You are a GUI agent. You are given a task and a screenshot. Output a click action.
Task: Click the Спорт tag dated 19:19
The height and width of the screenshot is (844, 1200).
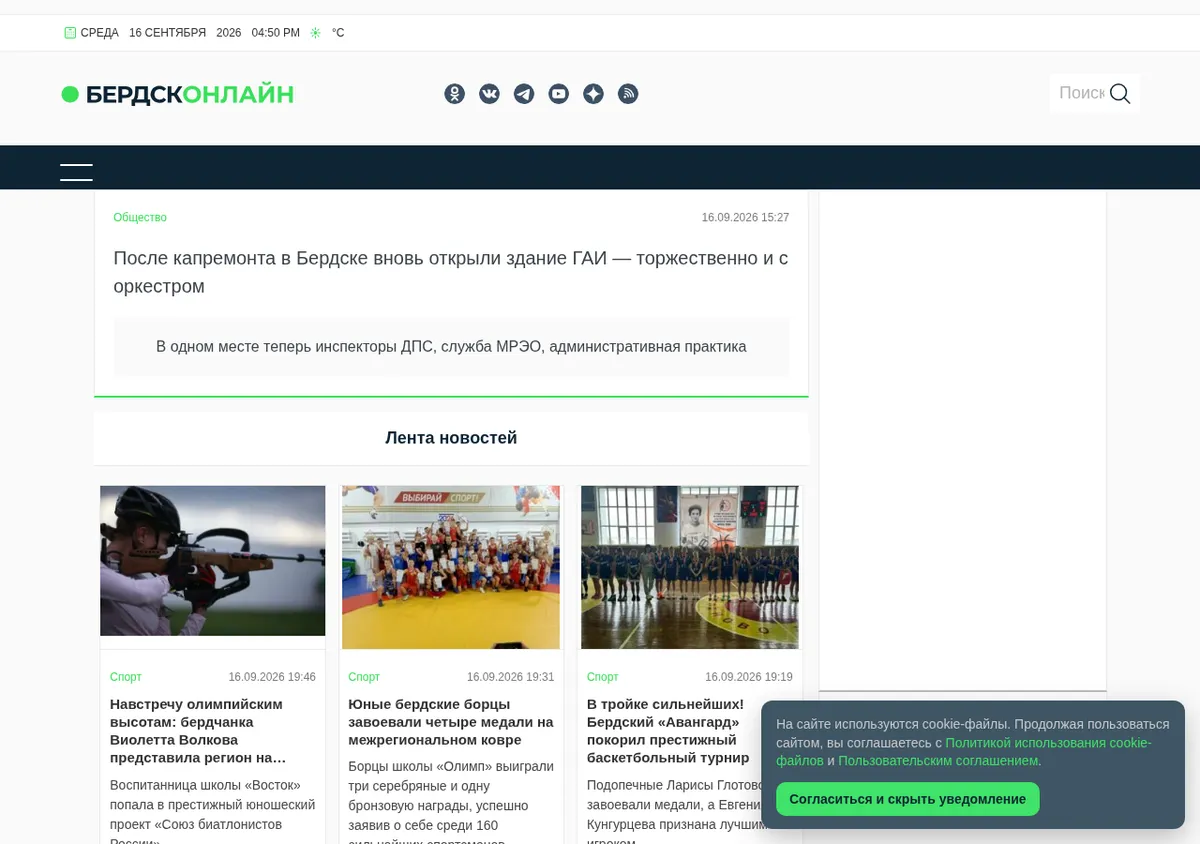(603, 677)
